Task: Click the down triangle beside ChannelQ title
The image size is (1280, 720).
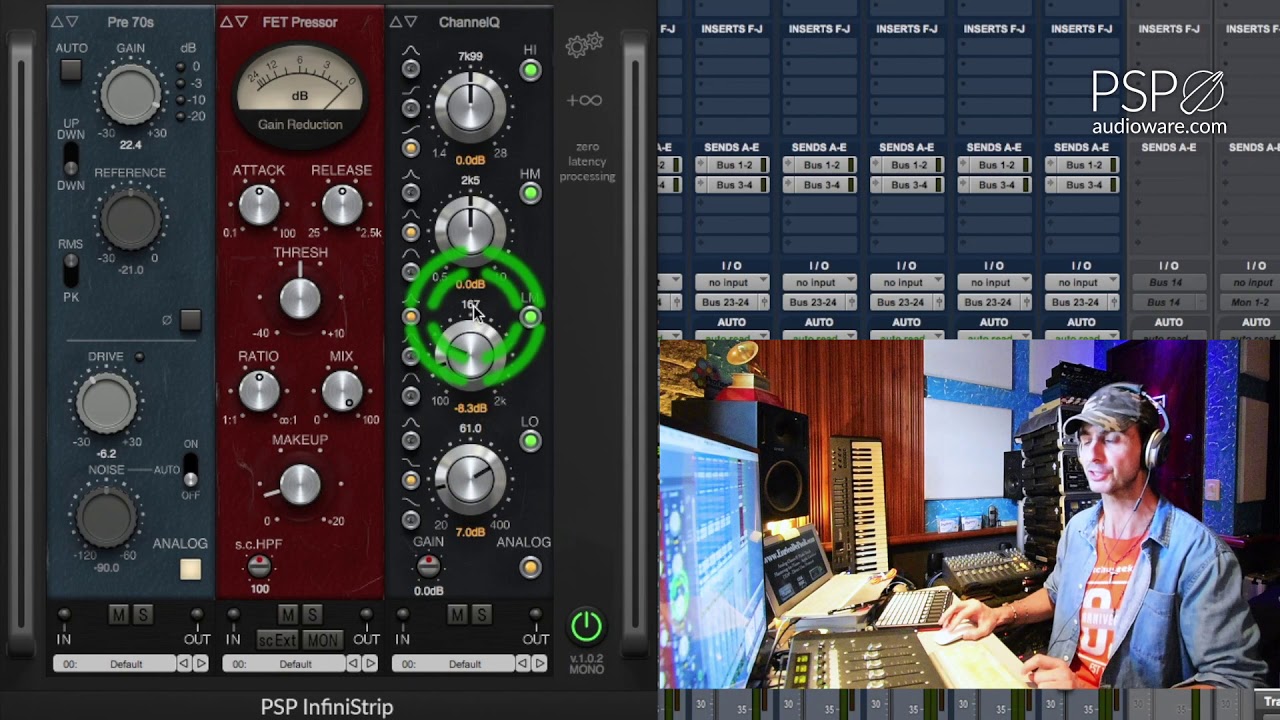Action: pos(411,22)
